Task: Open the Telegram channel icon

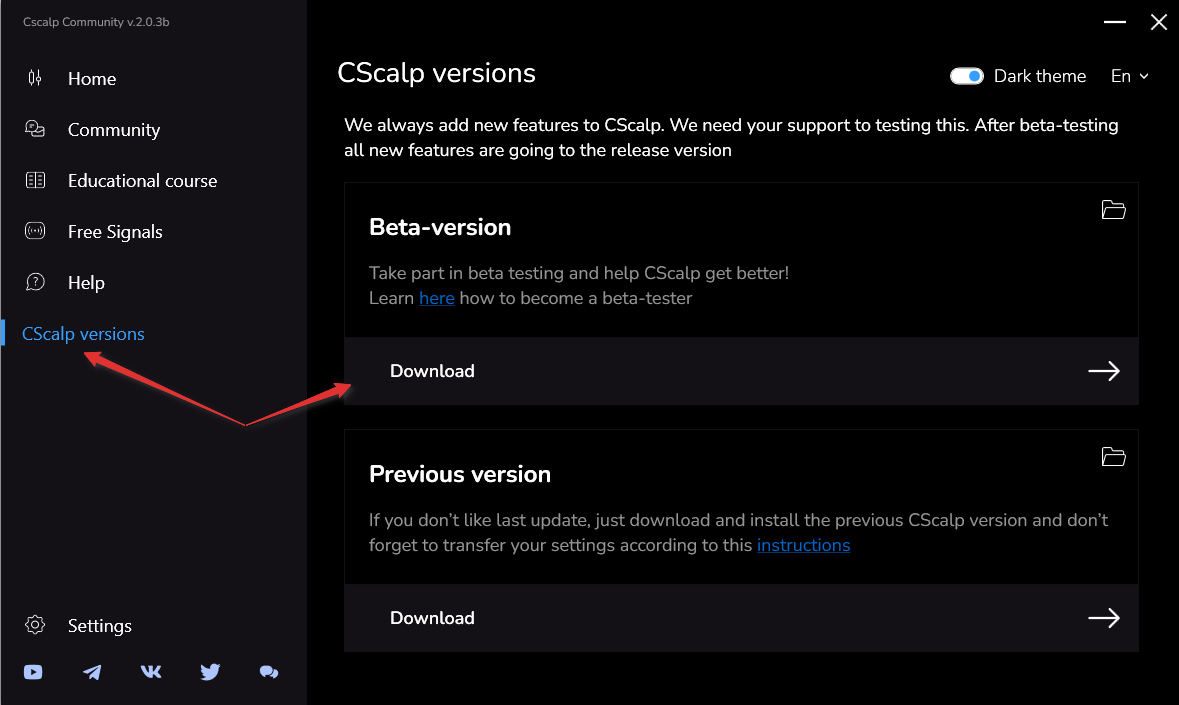Action: coord(92,672)
